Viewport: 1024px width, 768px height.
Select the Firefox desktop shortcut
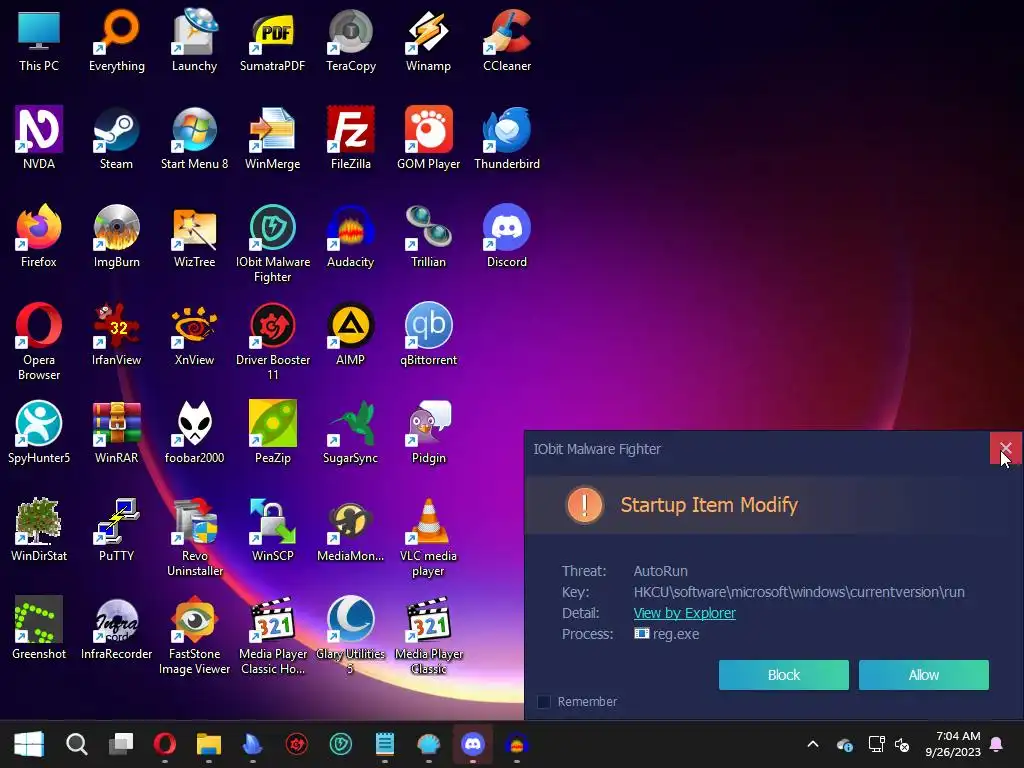[39, 236]
